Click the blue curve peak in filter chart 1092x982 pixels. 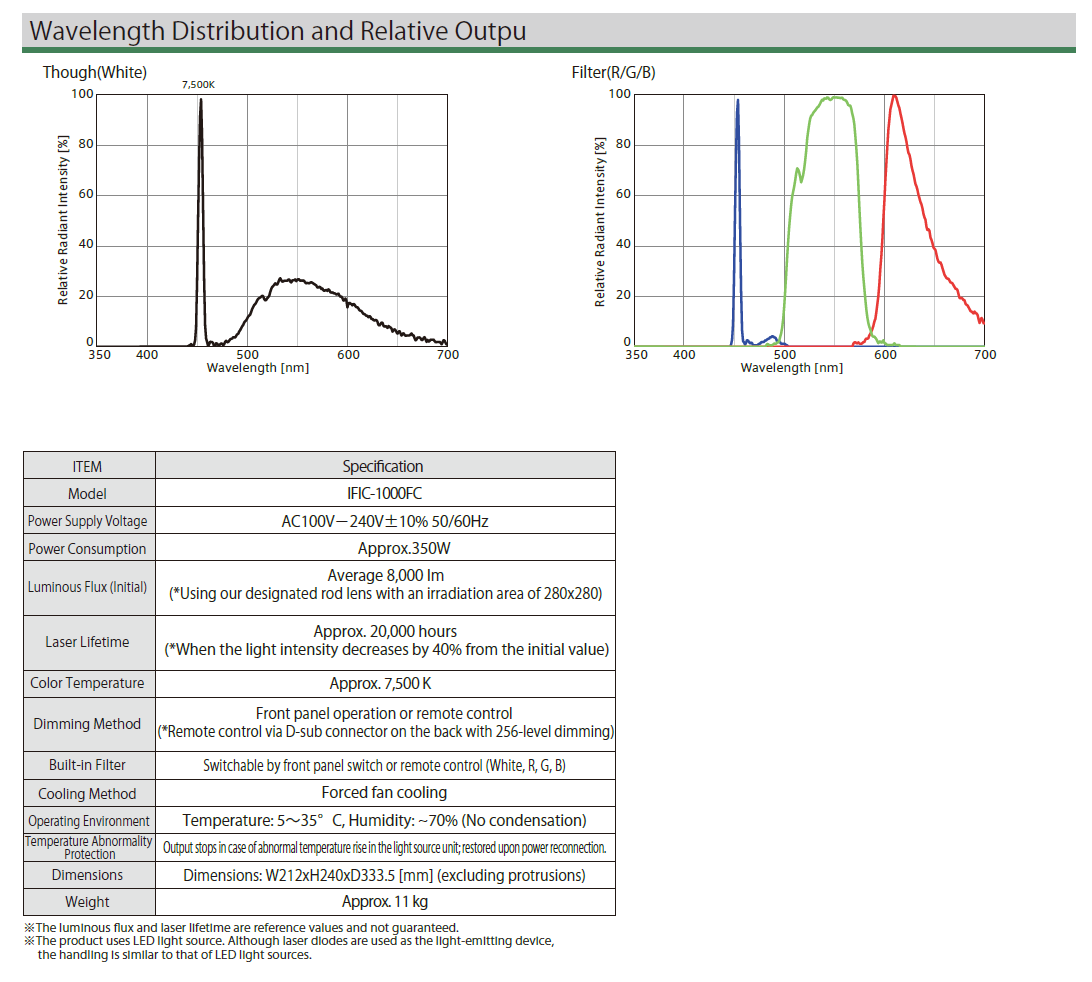pos(737,102)
